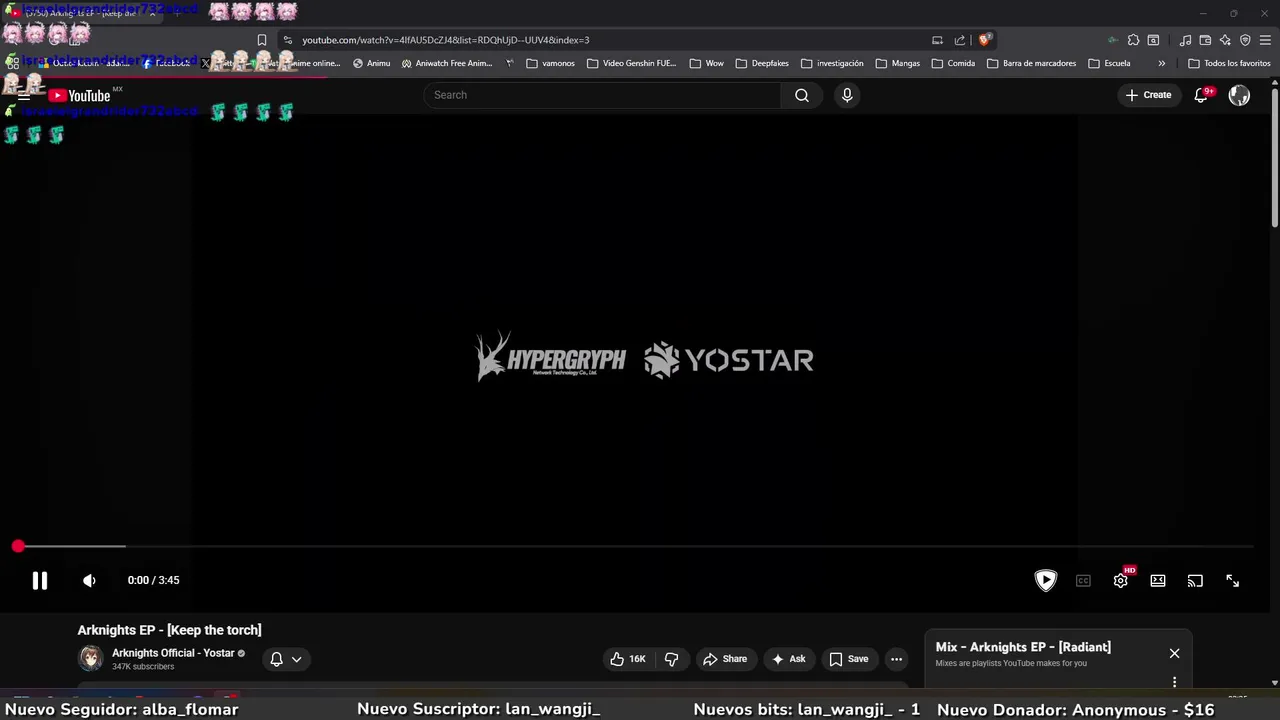
Task: Click the Arknights EP - [Keep the torch] title
Action: (x=169, y=630)
